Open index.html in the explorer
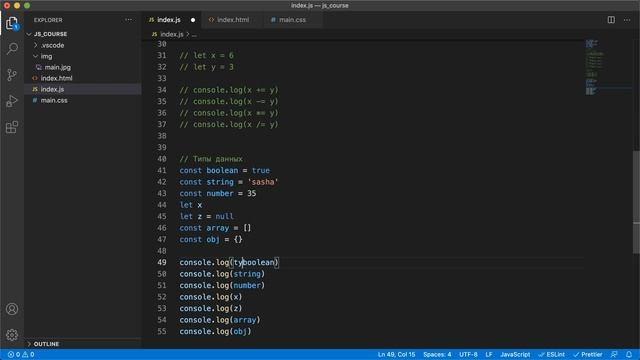Image resolution: width=640 pixels, height=360 pixels. point(56,78)
